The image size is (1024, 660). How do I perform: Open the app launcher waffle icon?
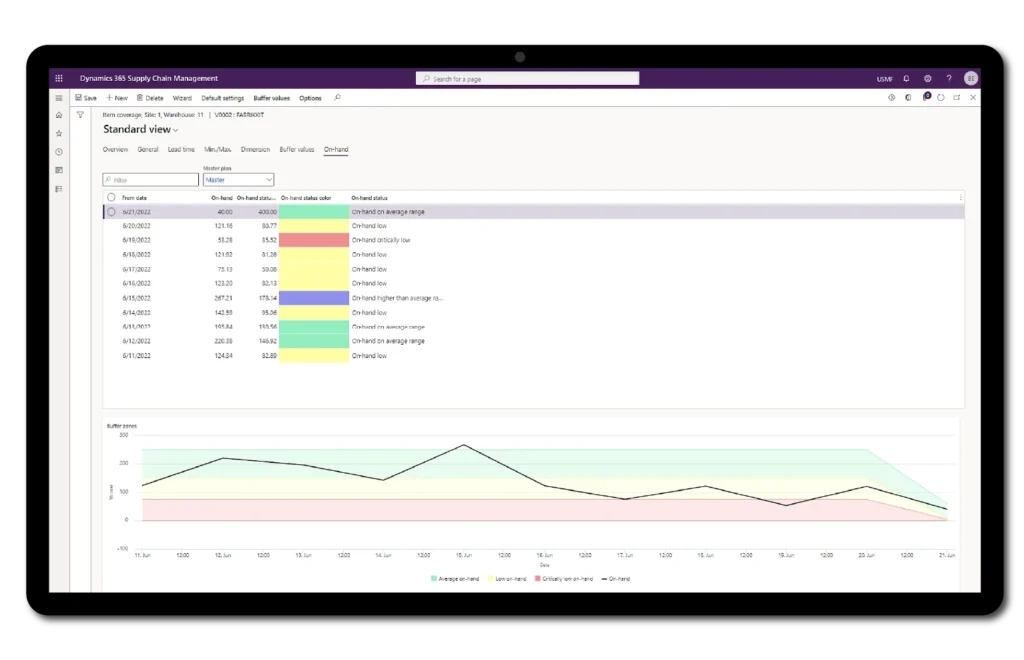59,78
